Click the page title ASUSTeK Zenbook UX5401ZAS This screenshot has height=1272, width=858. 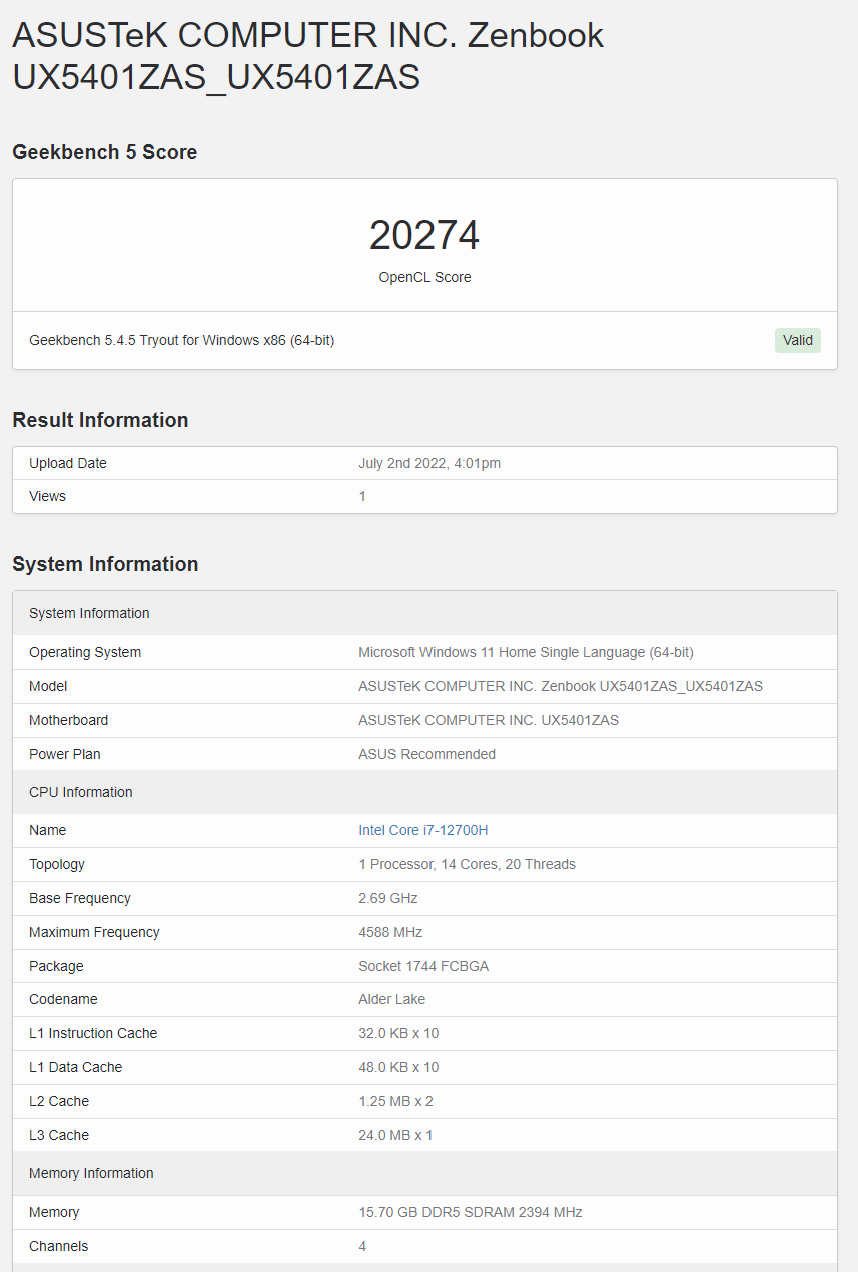coord(308,56)
